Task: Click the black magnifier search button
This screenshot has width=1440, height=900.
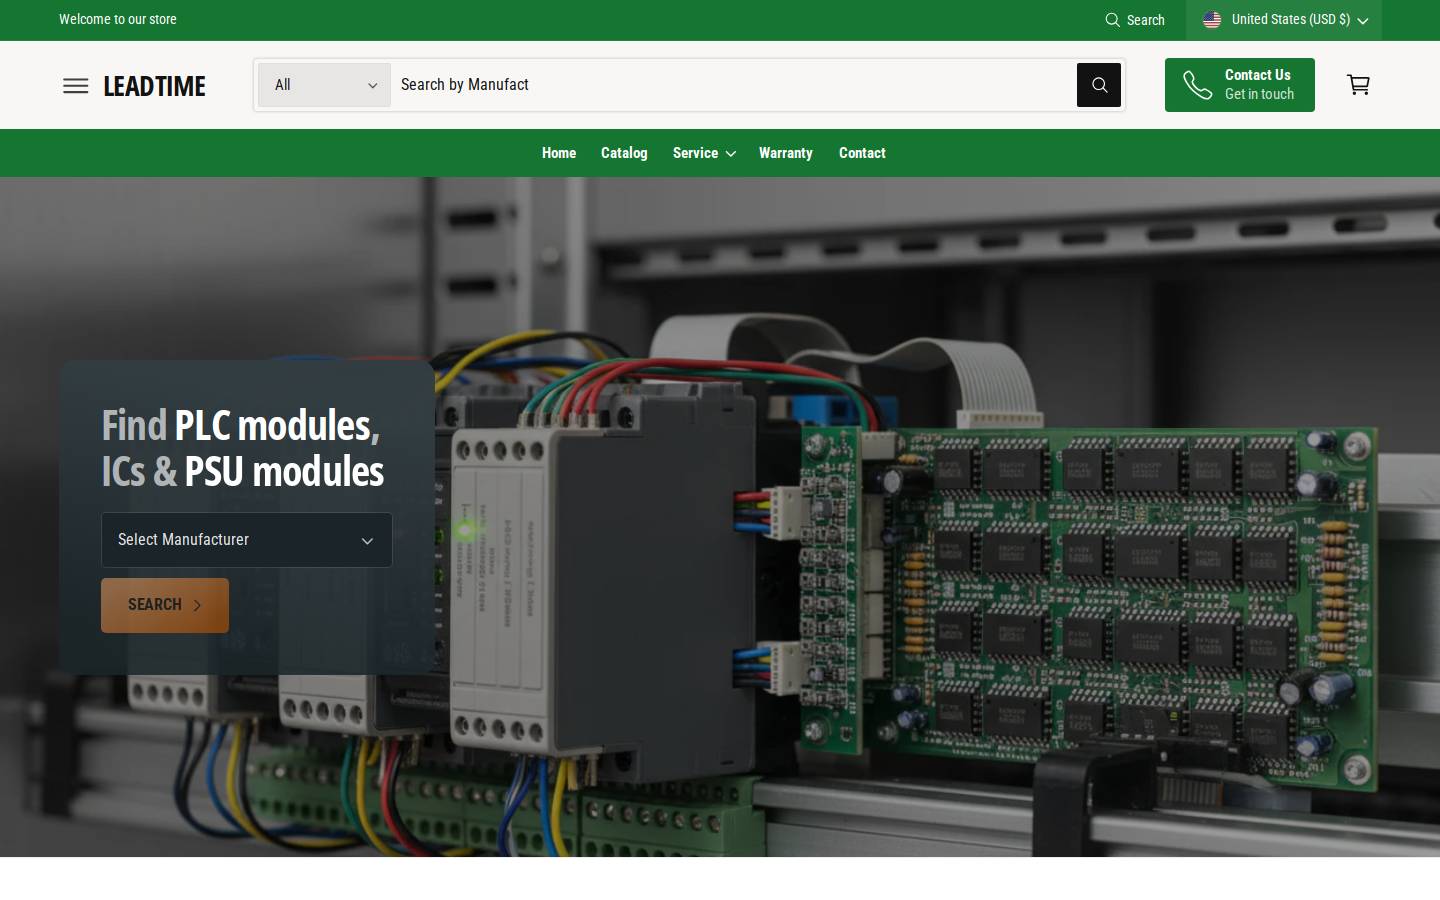Action: (x=1099, y=85)
